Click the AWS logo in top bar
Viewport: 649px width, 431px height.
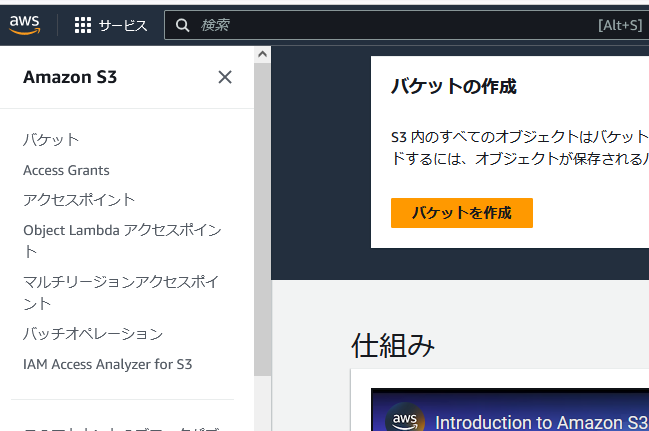coord(24,25)
